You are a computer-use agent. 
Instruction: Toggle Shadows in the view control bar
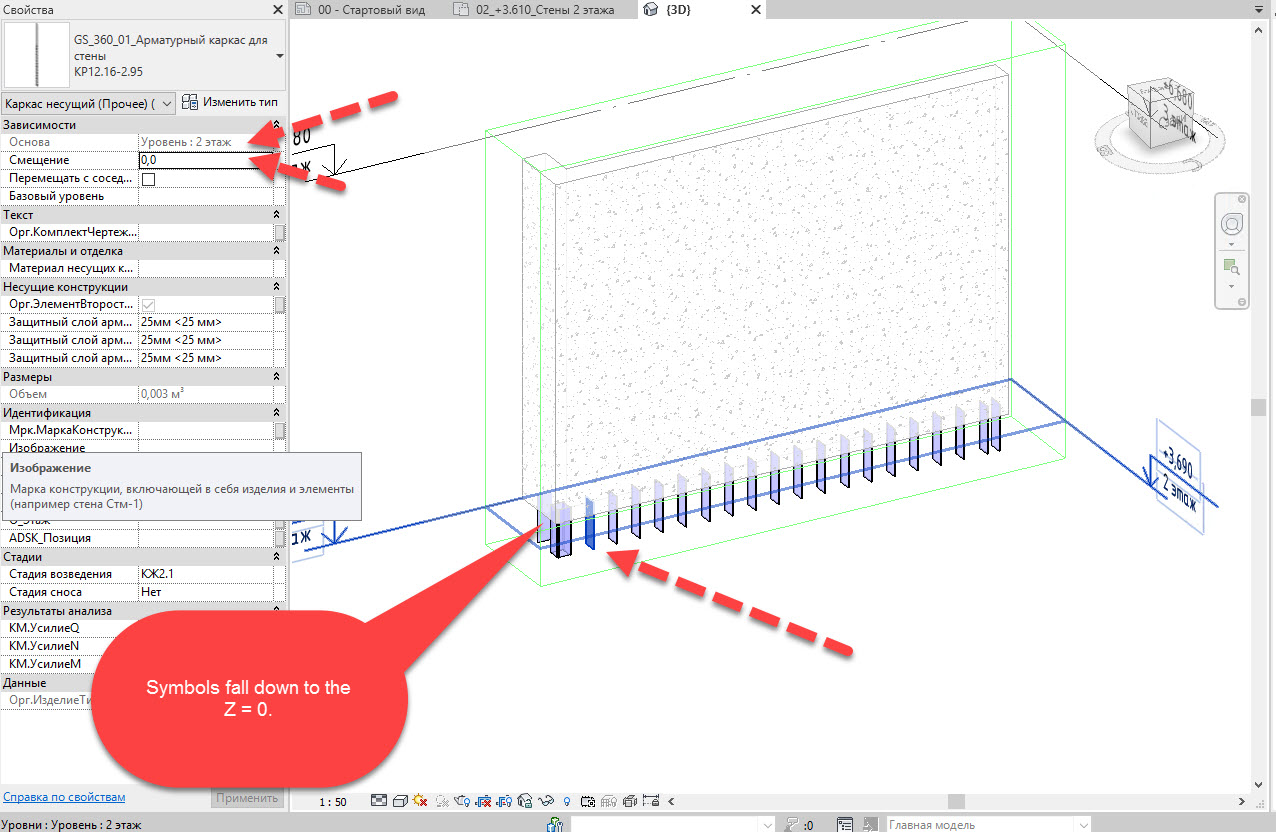pos(442,801)
